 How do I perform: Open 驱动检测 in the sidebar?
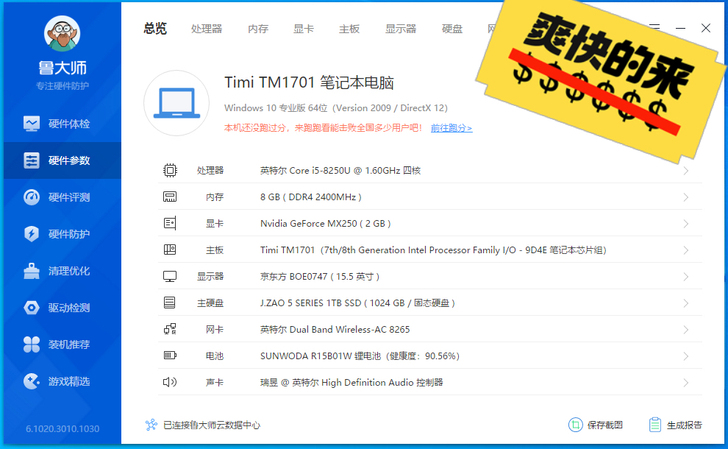62,307
